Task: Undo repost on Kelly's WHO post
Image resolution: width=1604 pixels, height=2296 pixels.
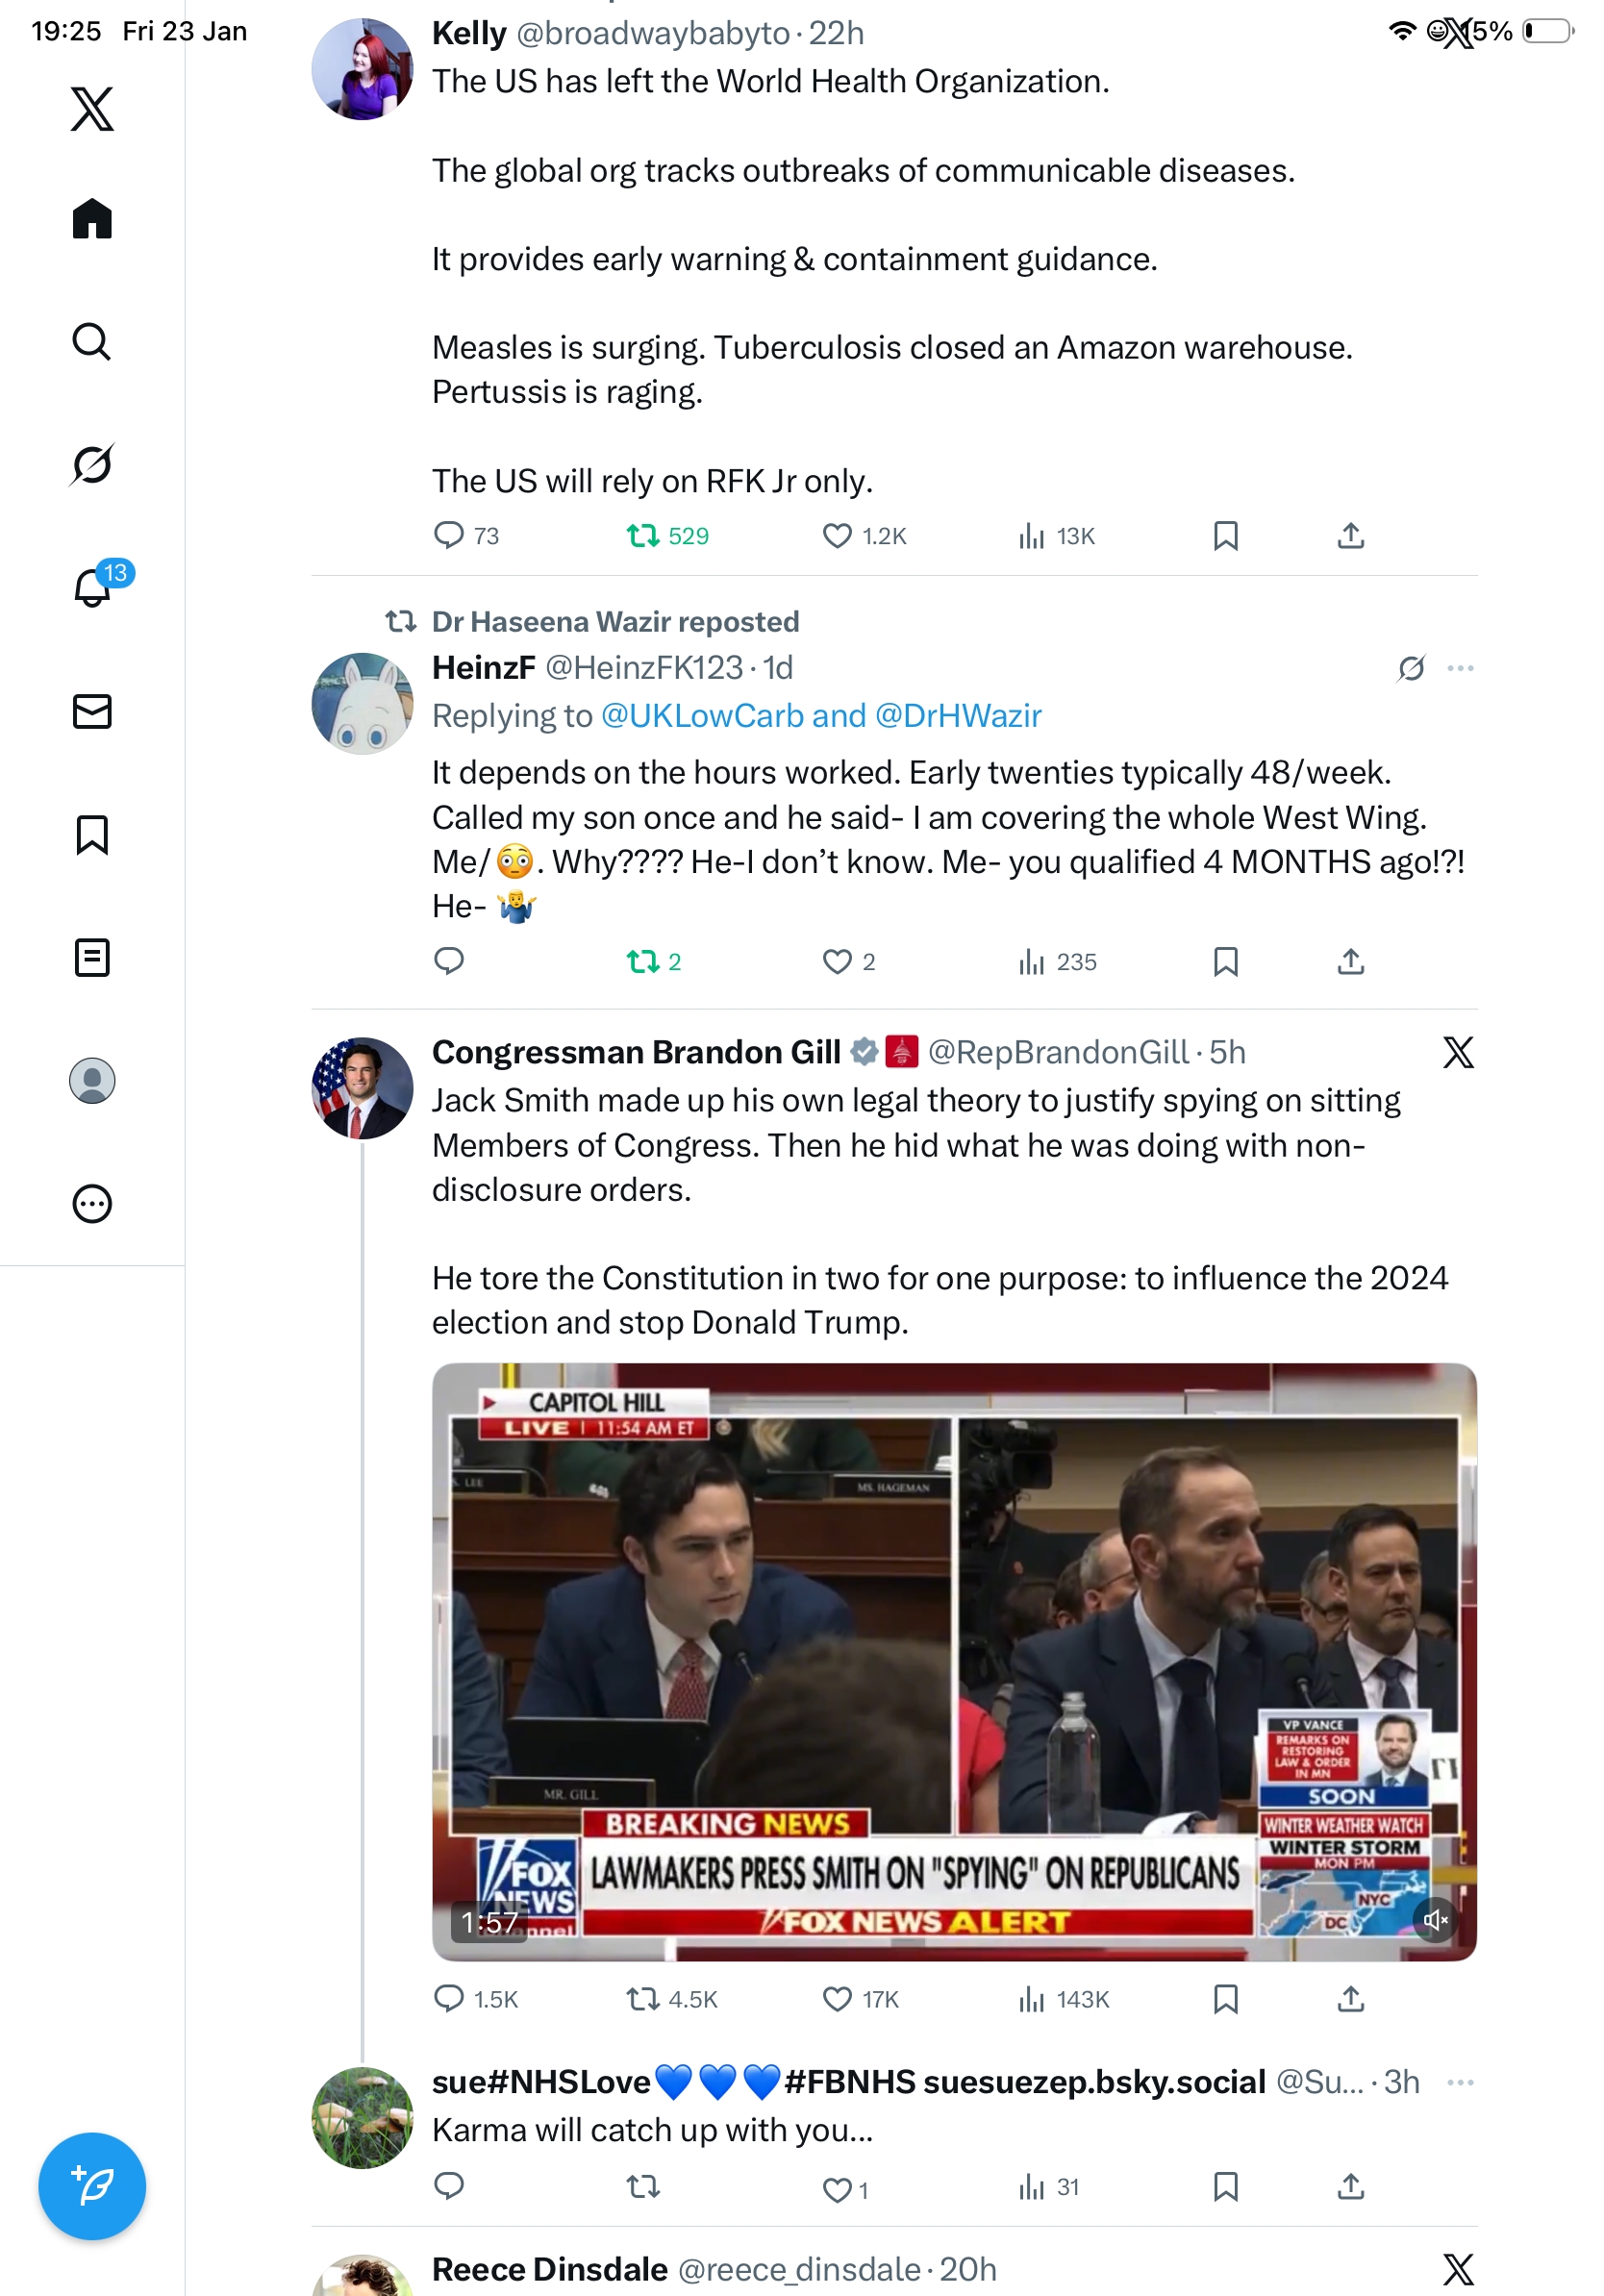Action: (643, 536)
